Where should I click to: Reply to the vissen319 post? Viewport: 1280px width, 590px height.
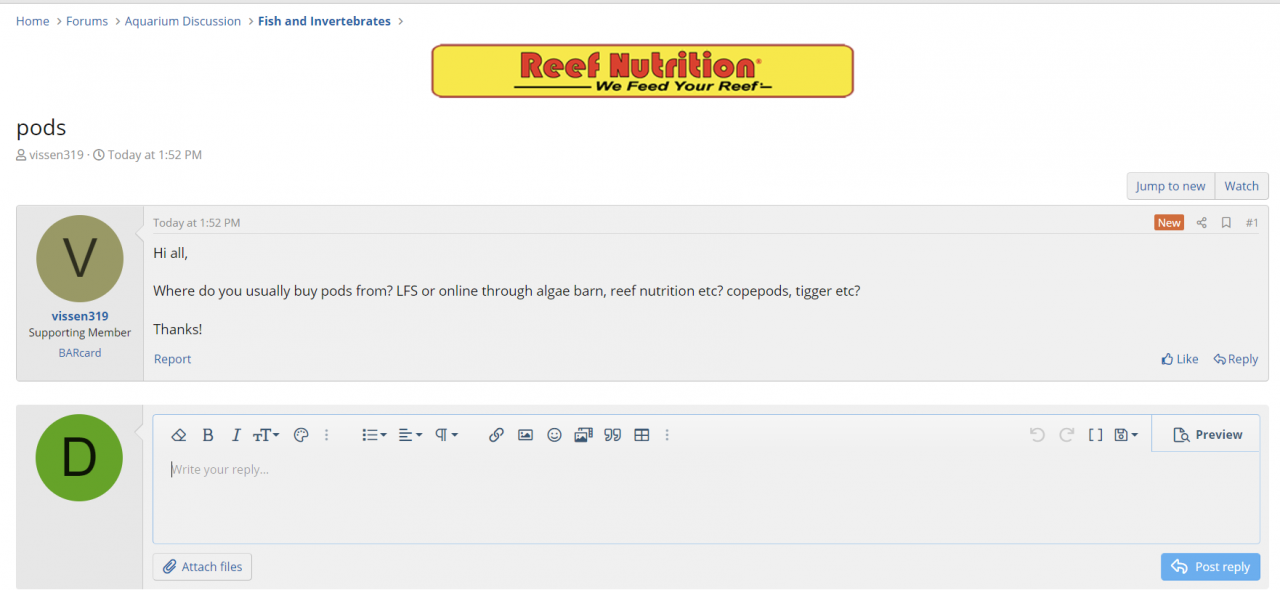coord(1236,359)
